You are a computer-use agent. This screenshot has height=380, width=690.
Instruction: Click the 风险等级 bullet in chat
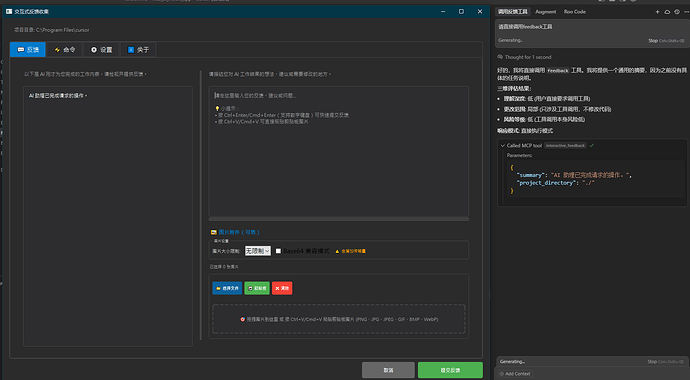544,119
